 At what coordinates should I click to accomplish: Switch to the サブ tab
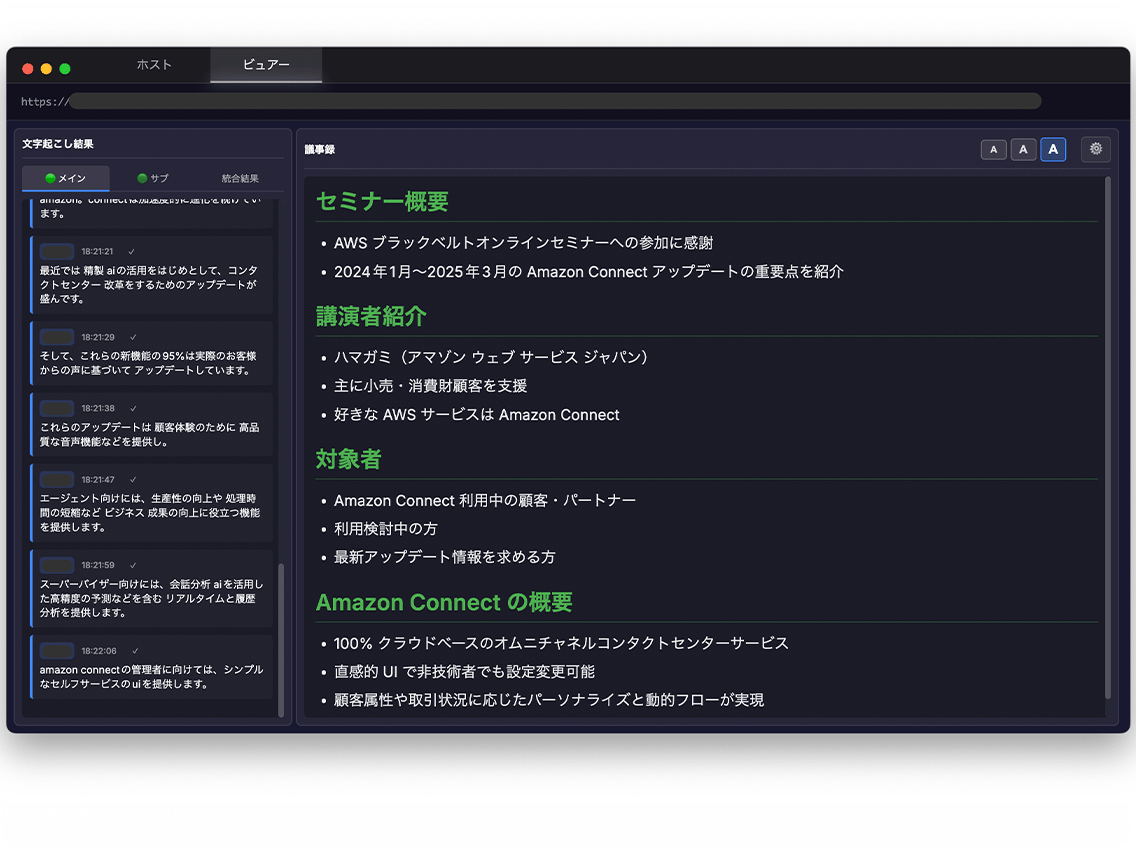pos(150,178)
